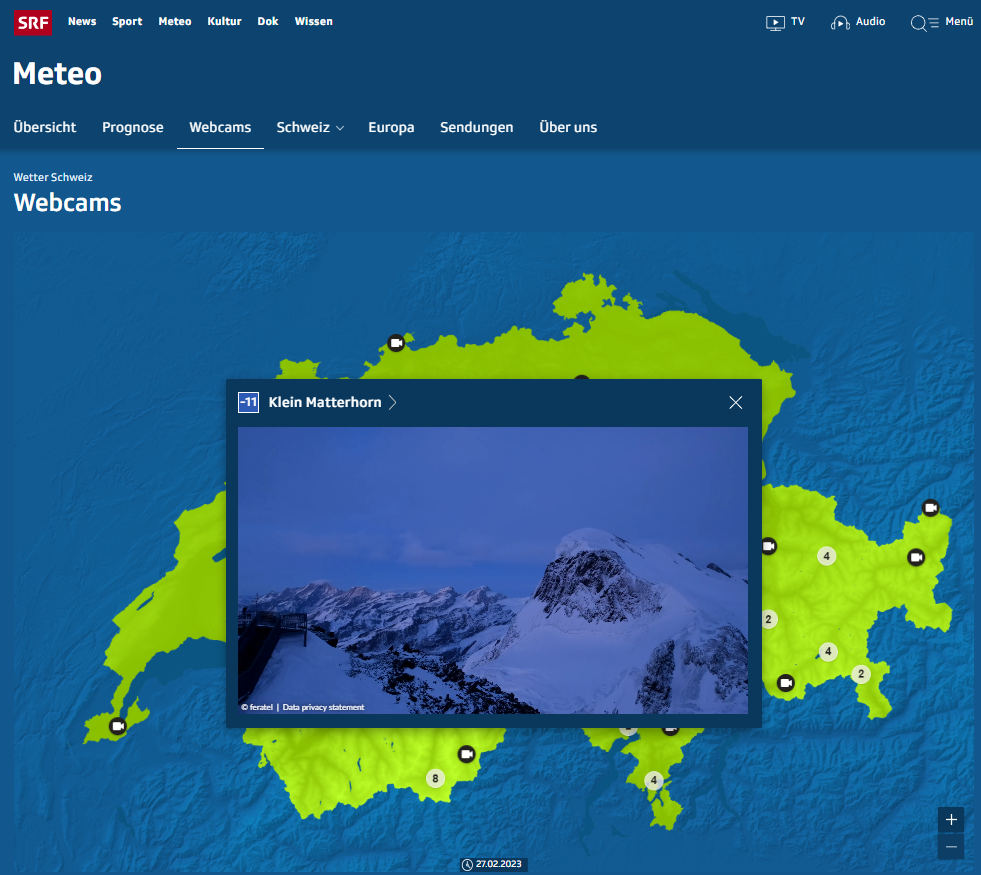Click the Klein Matterhorn webcam image
Viewport: 981px width, 875px height.
[493, 570]
